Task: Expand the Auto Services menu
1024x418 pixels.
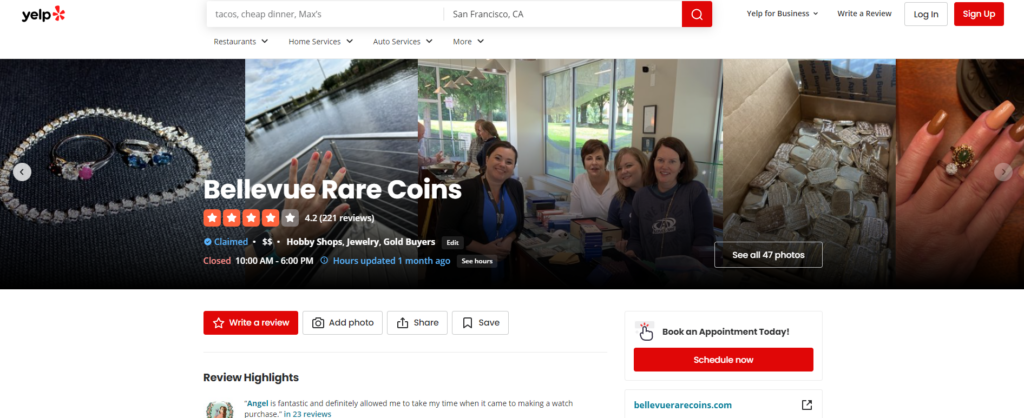Action: coord(402,41)
